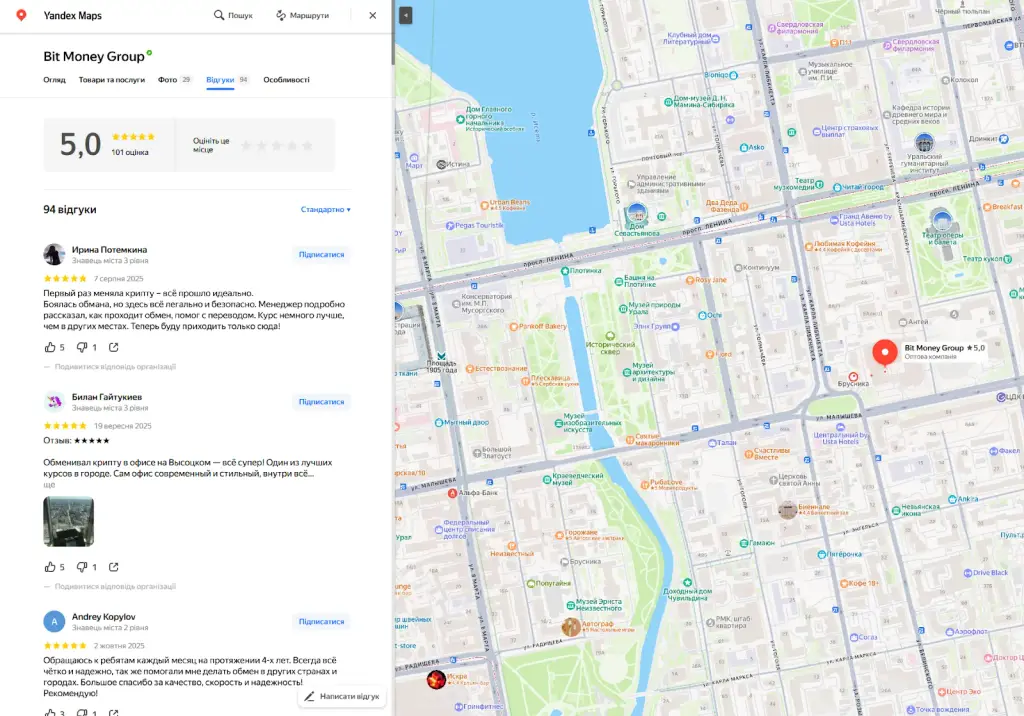Select the Відгуки tab
1024x716 pixels.
[227, 80]
